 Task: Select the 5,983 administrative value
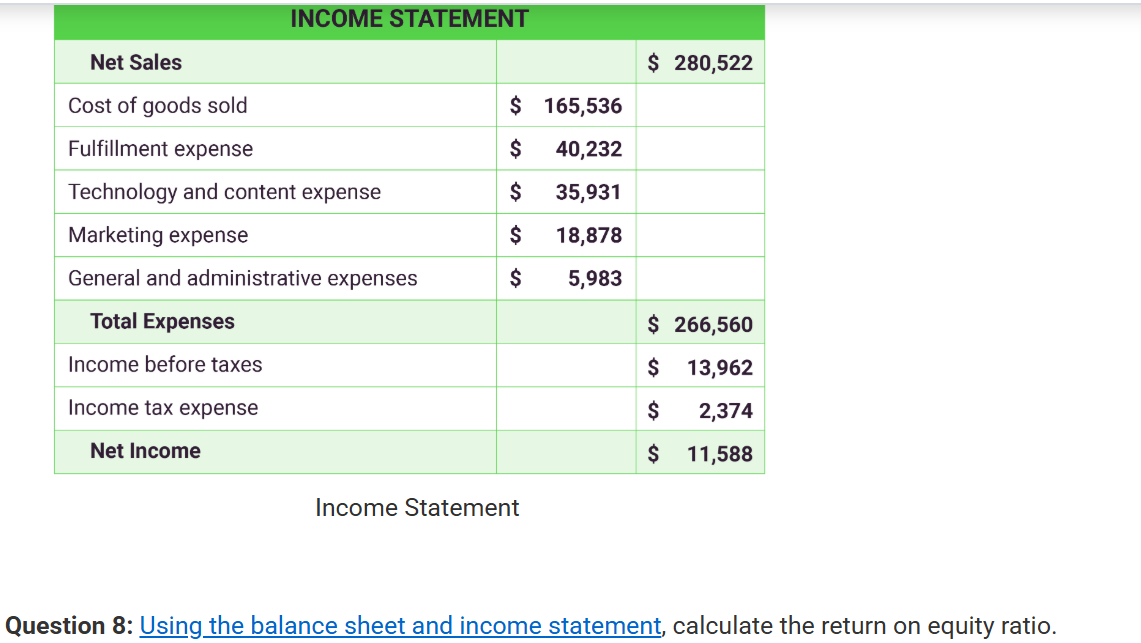[x=595, y=279]
